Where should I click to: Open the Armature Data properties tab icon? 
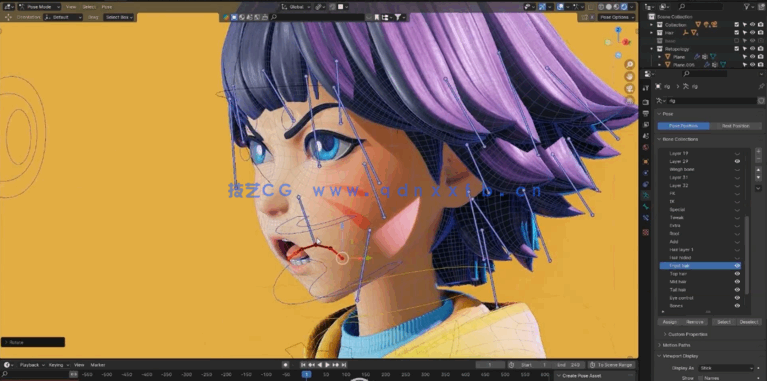(646, 195)
